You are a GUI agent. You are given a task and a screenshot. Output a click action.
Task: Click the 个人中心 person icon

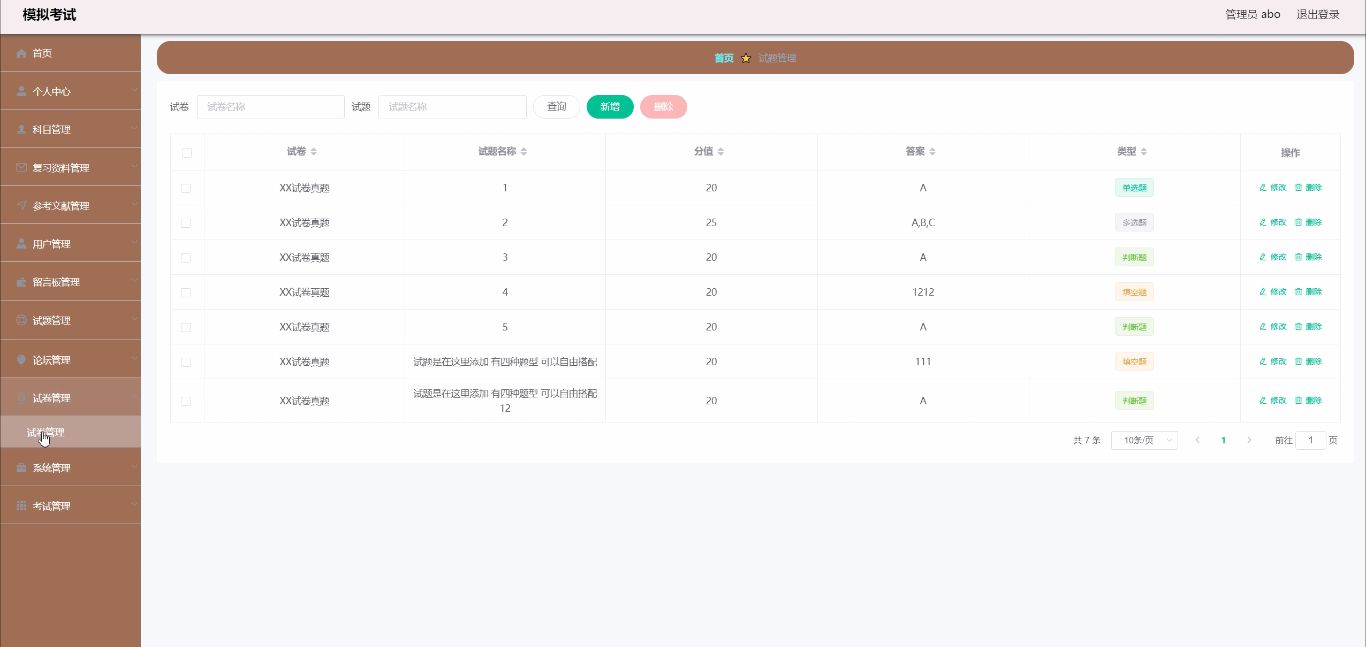[x=22, y=91]
